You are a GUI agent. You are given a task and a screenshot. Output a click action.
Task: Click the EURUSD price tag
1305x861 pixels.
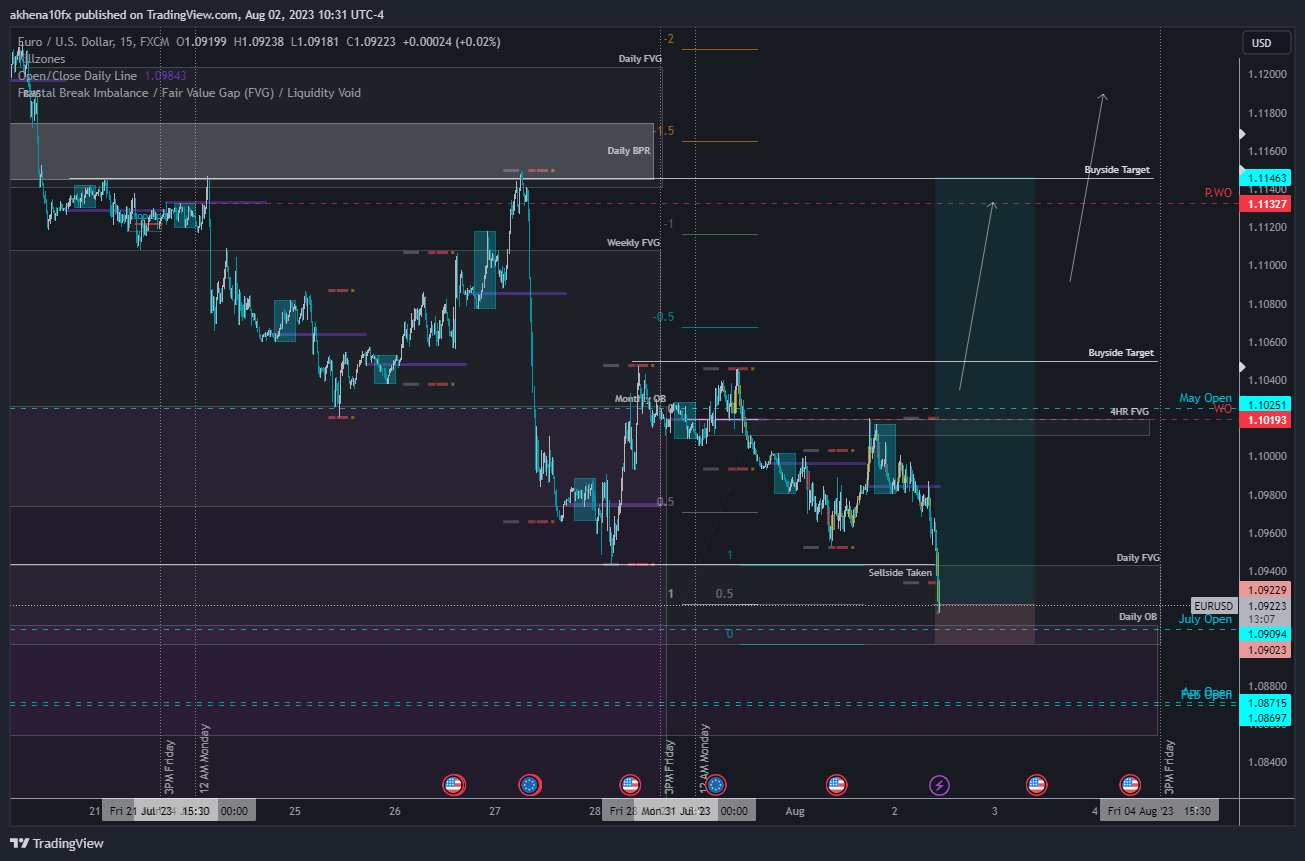pyautogui.click(x=1214, y=606)
